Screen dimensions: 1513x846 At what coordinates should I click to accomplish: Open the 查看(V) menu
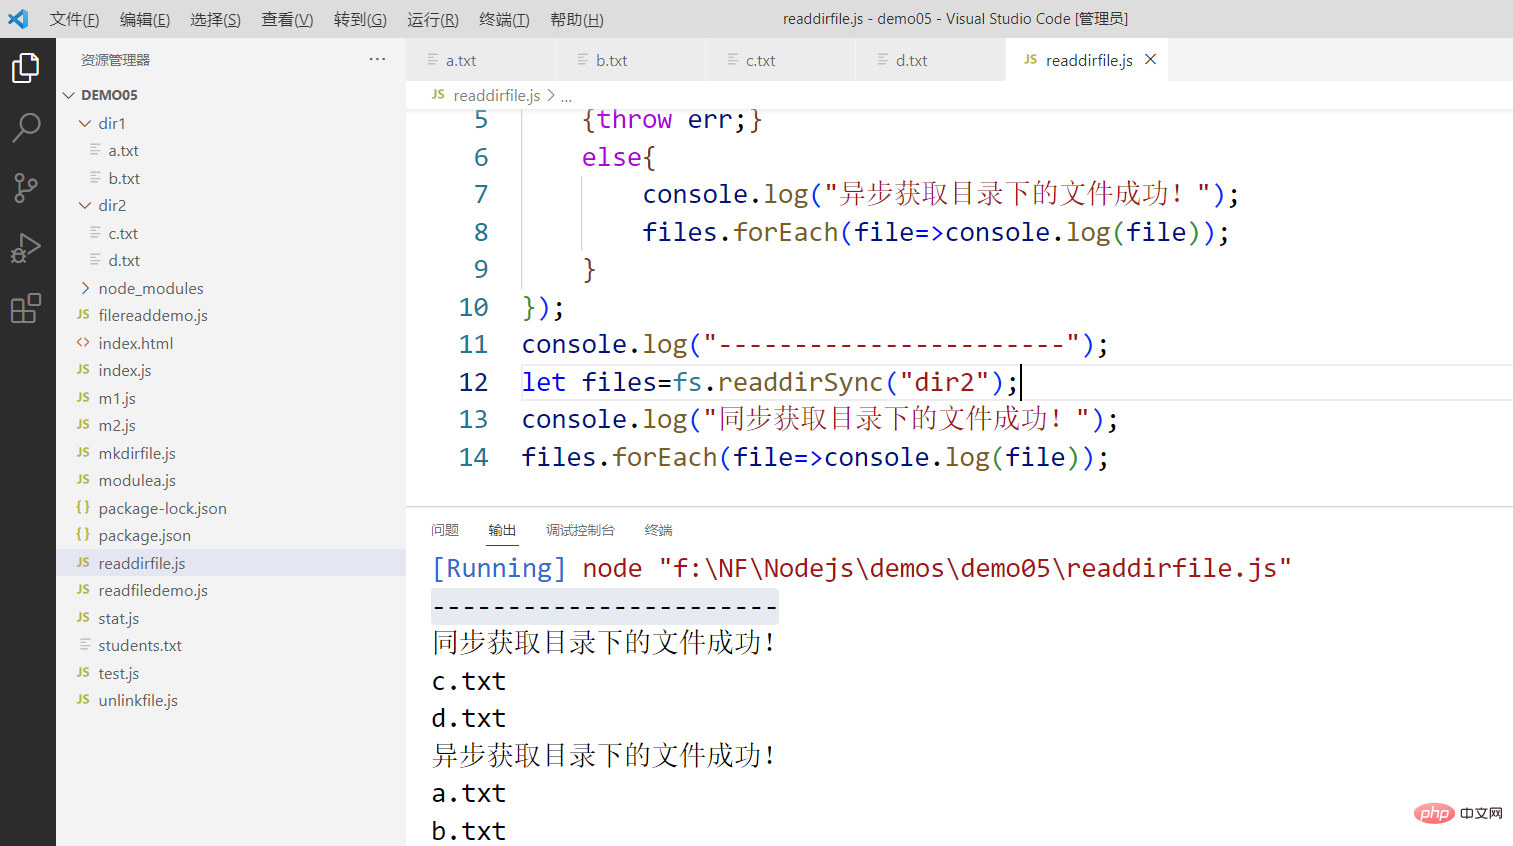pyautogui.click(x=287, y=19)
